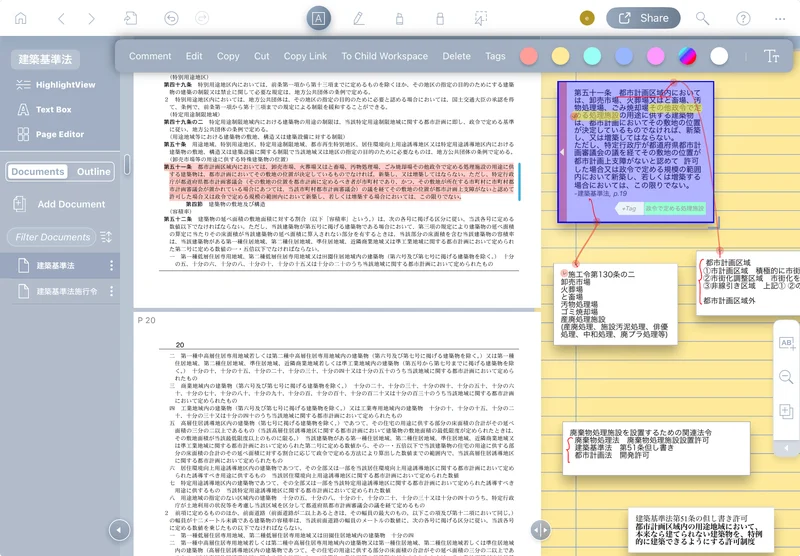This screenshot has width=800, height=556.
Task: Select the 建築基準法施行令 document
Action: pyautogui.click(x=60, y=291)
